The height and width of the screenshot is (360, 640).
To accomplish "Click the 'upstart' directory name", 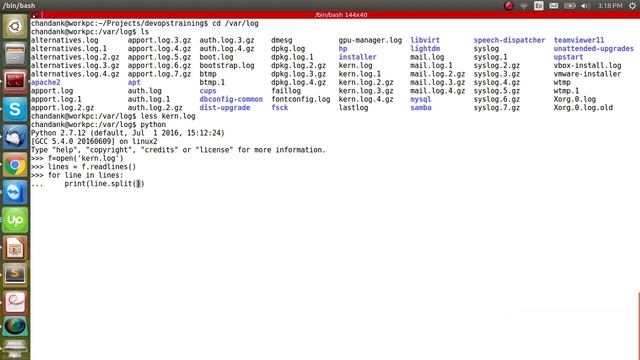I will (568, 57).
